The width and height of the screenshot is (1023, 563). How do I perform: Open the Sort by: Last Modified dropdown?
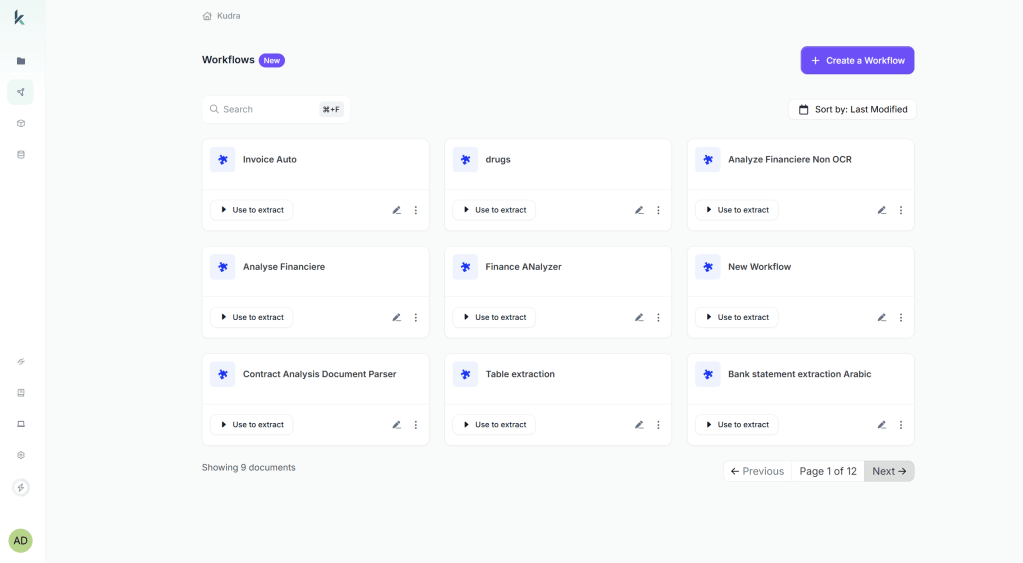coord(852,109)
